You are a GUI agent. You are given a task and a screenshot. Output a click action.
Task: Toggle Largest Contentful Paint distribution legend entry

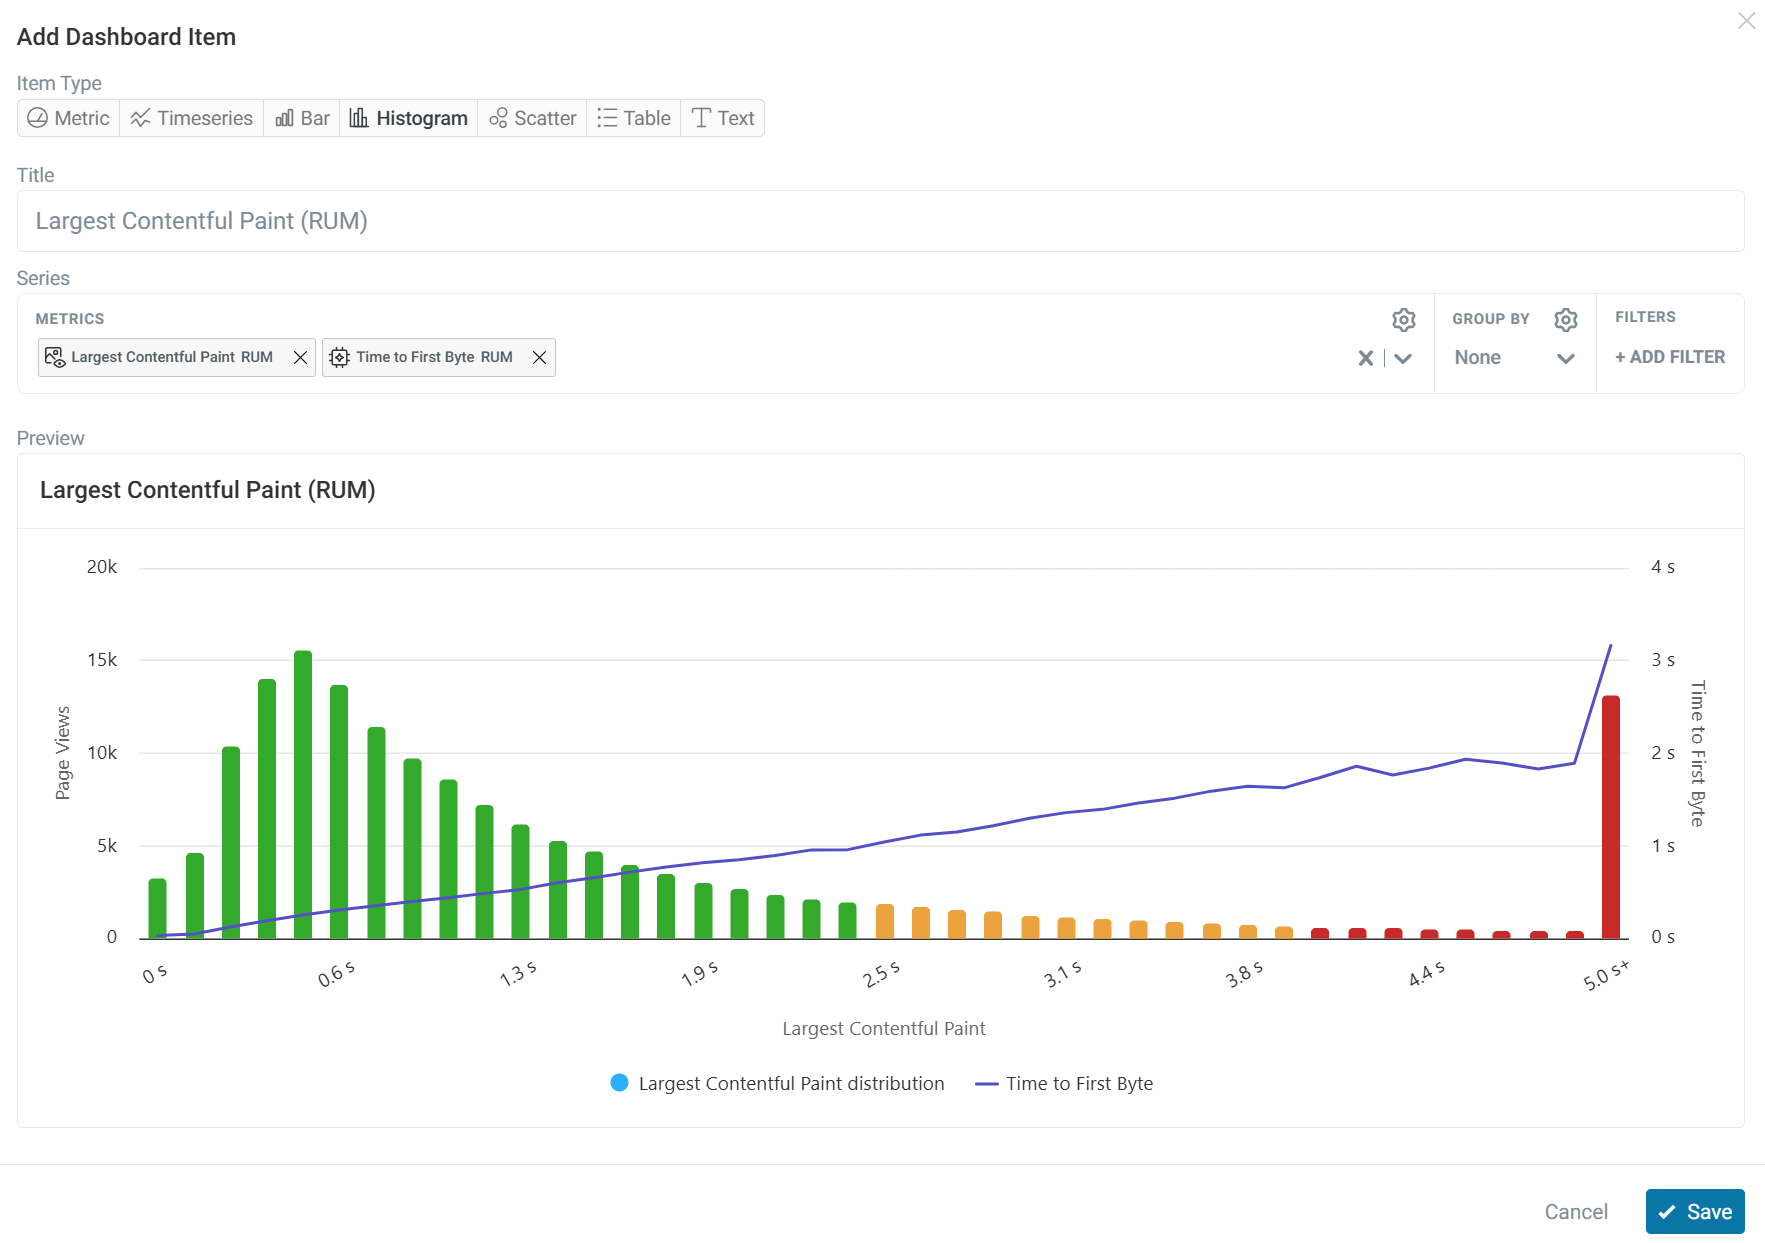777,1083
